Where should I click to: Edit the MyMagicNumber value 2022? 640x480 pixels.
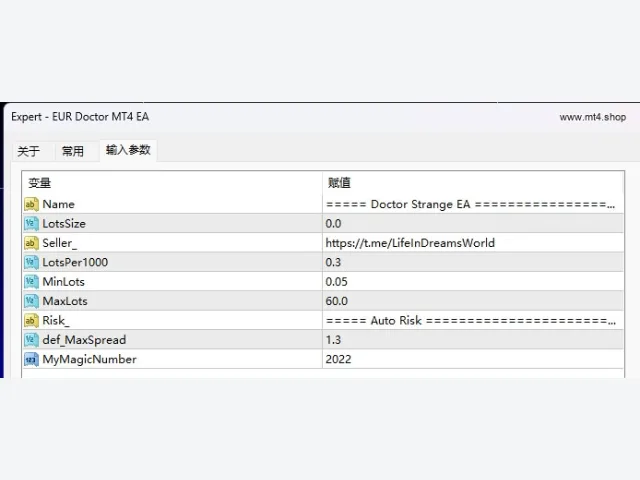pyautogui.click(x=473, y=359)
